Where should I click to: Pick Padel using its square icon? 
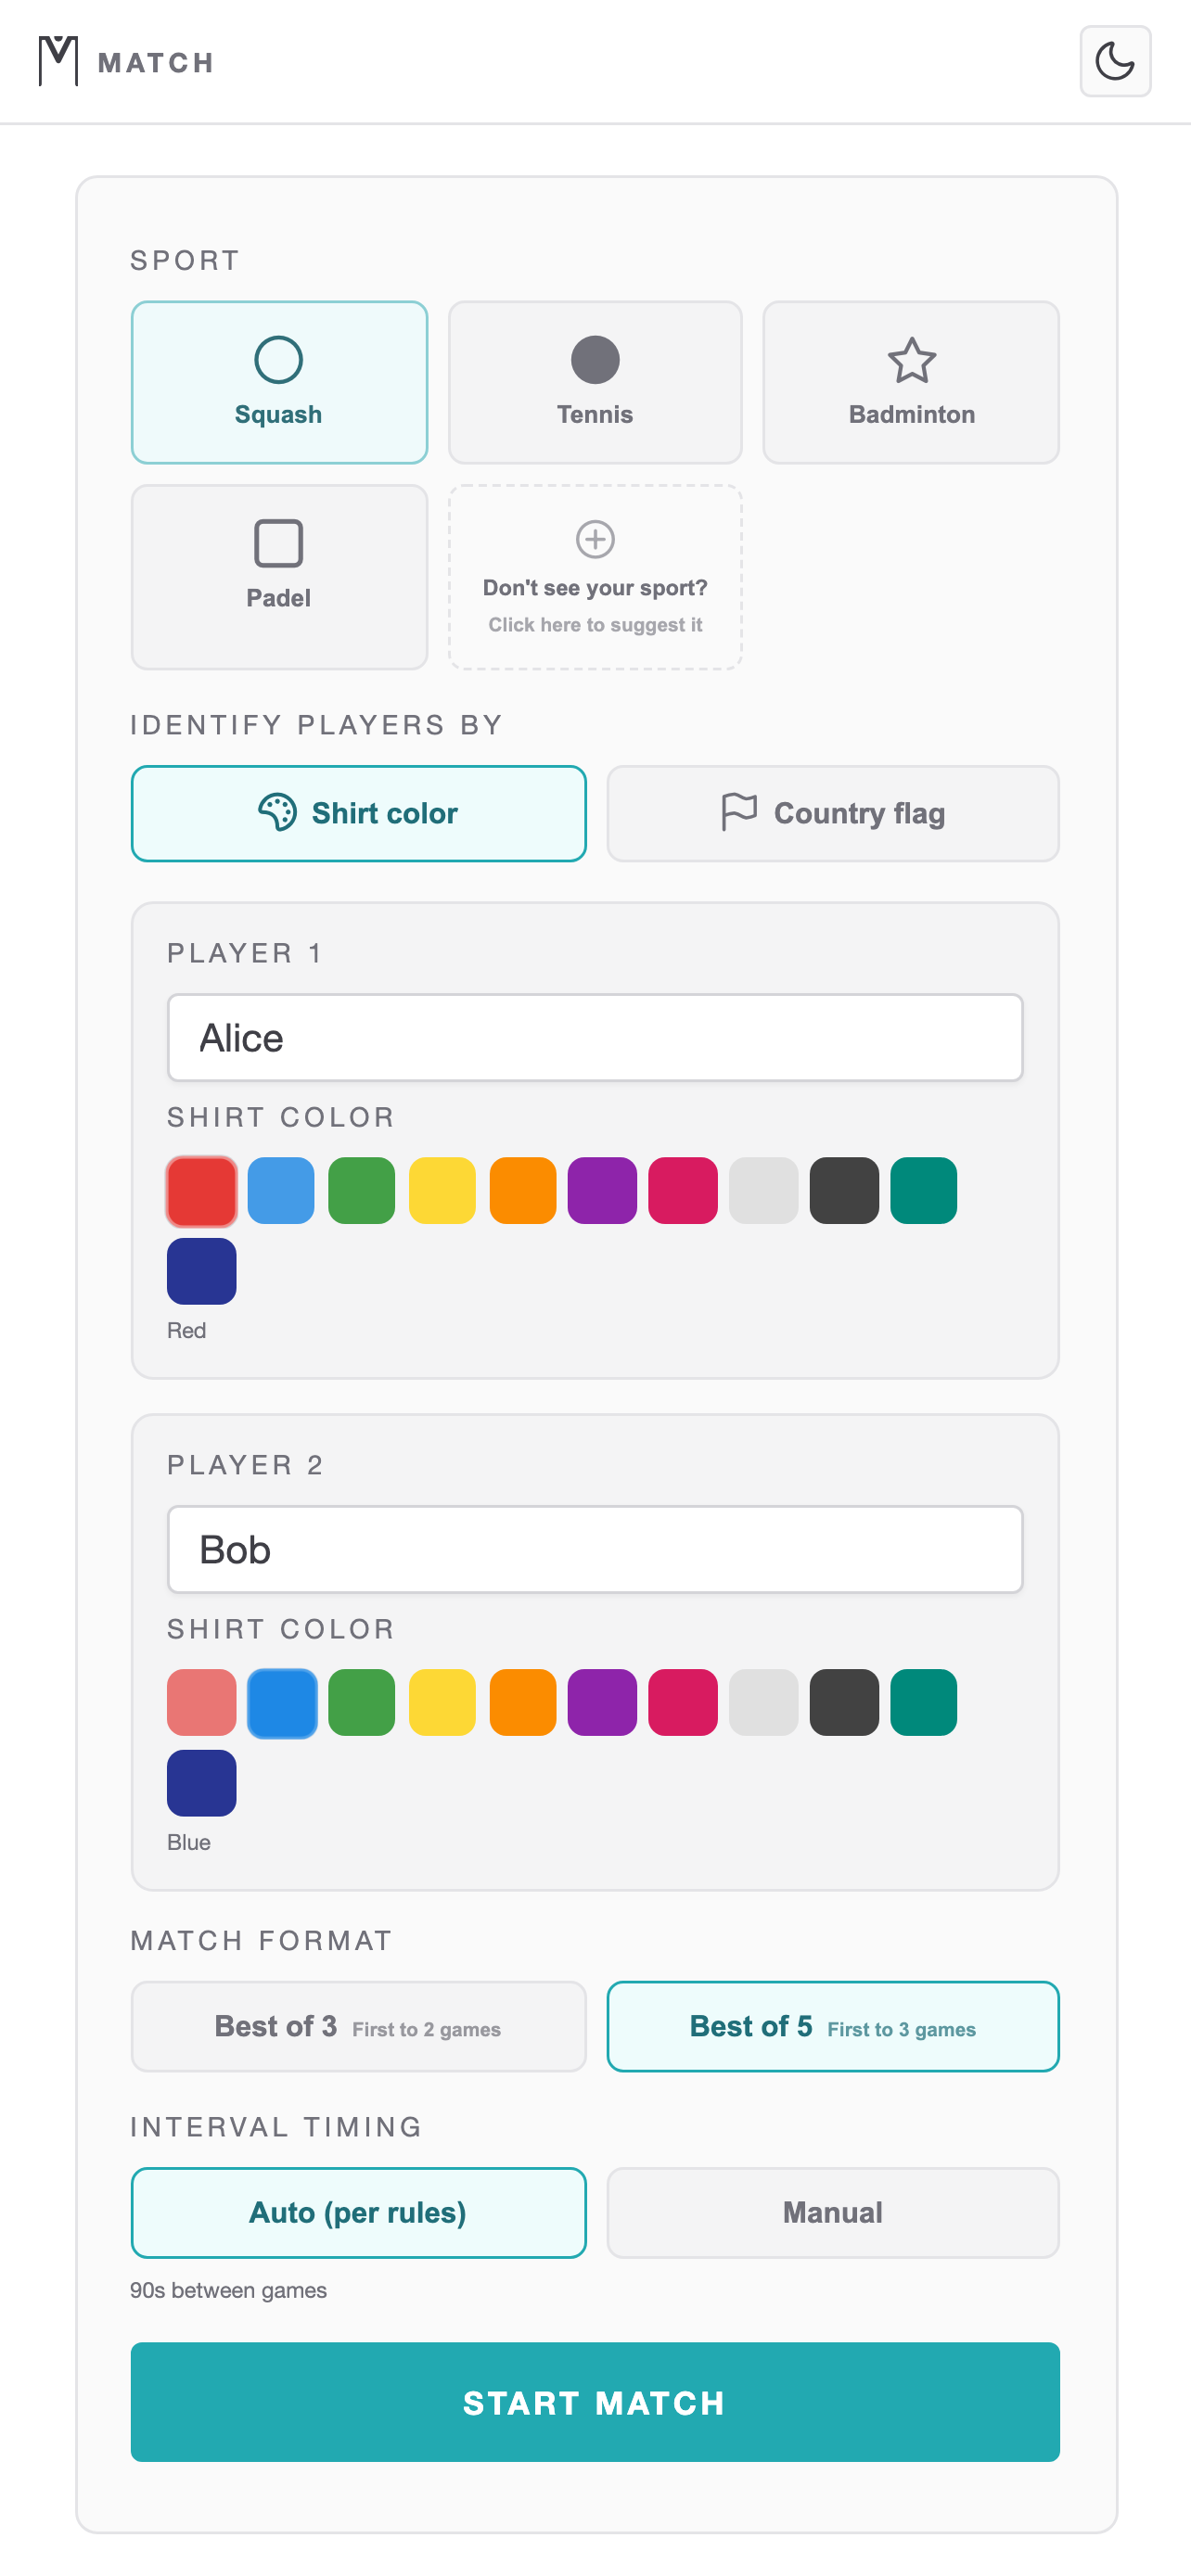click(x=278, y=541)
